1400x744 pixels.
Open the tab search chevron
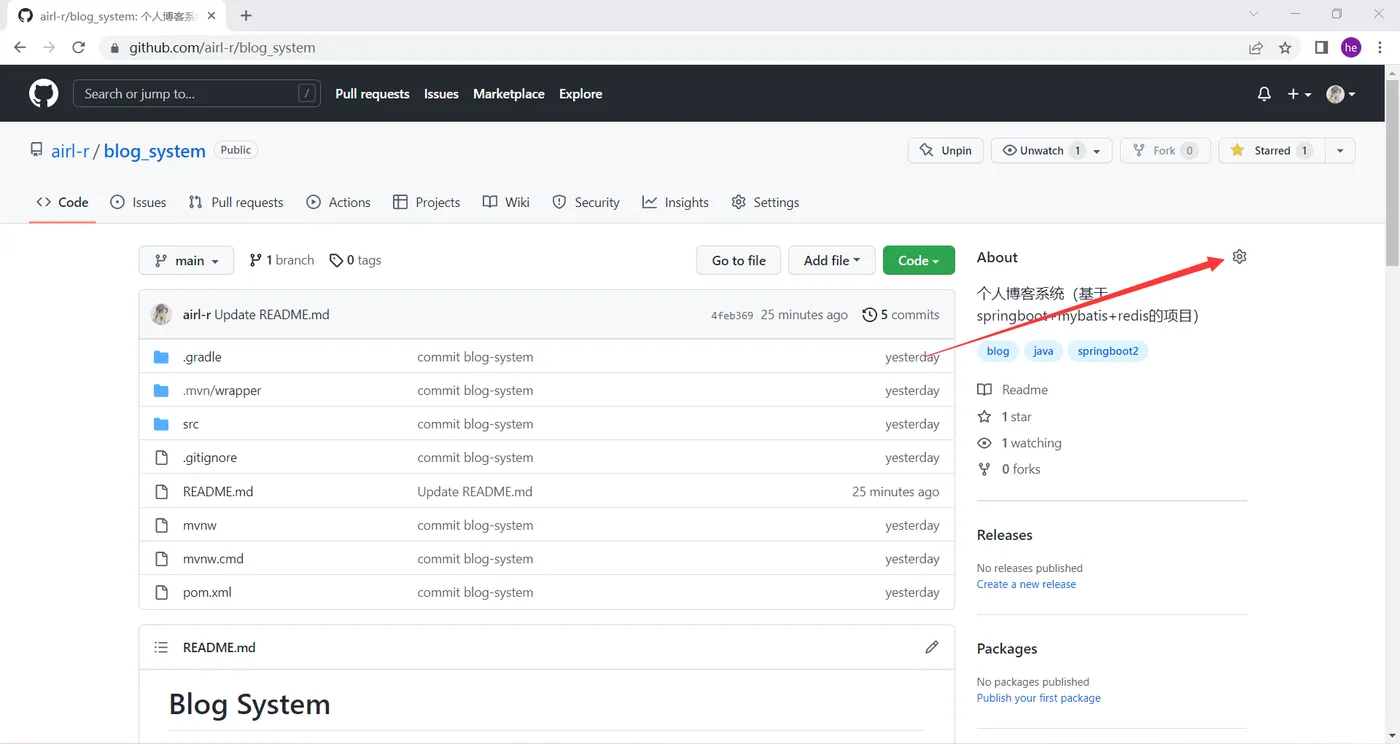pos(1254,14)
